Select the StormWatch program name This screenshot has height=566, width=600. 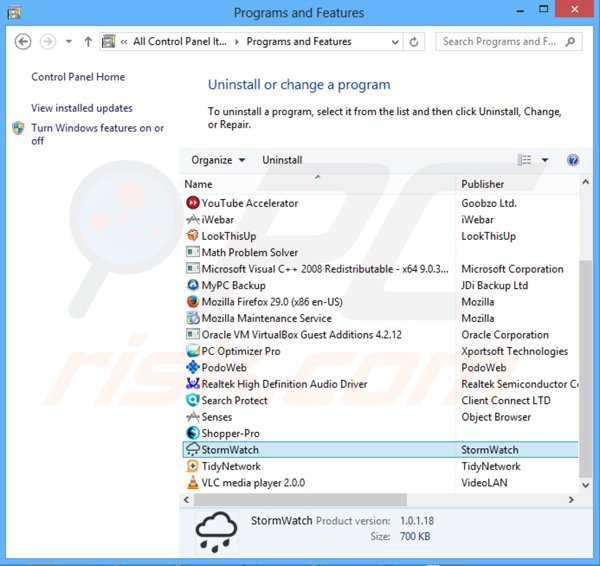(x=230, y=450)
